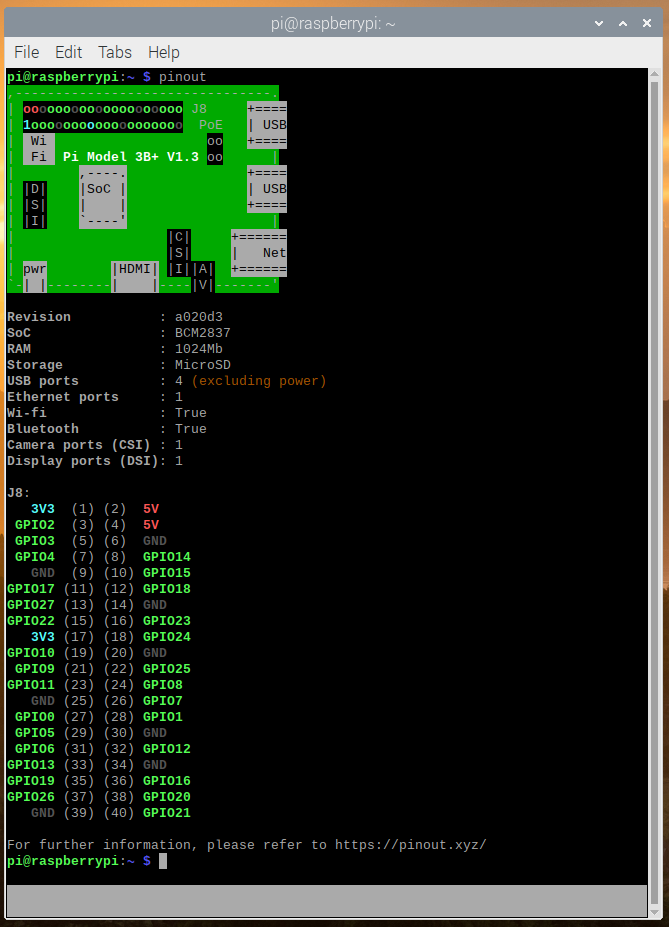Click the vertical scrollbar thumb

click(x=654, y=492)
